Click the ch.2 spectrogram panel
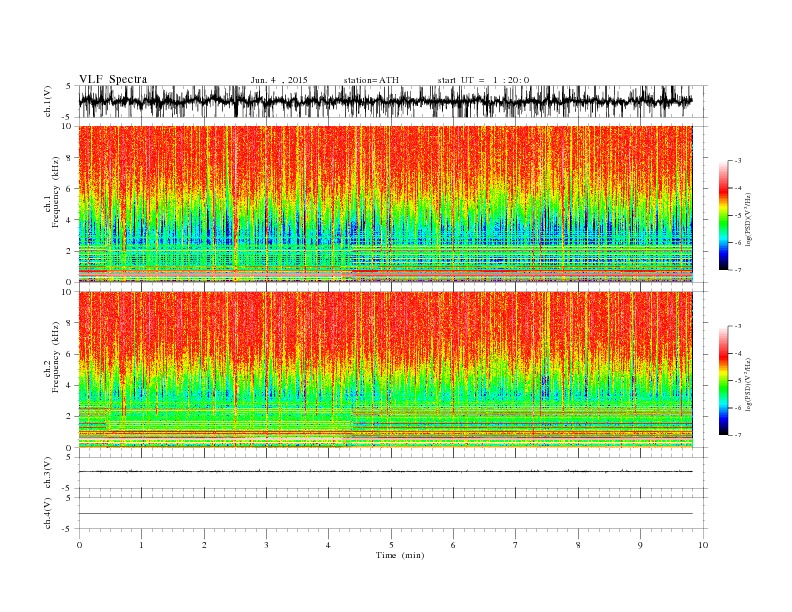The image size is (792, 612). coord(385,370)
